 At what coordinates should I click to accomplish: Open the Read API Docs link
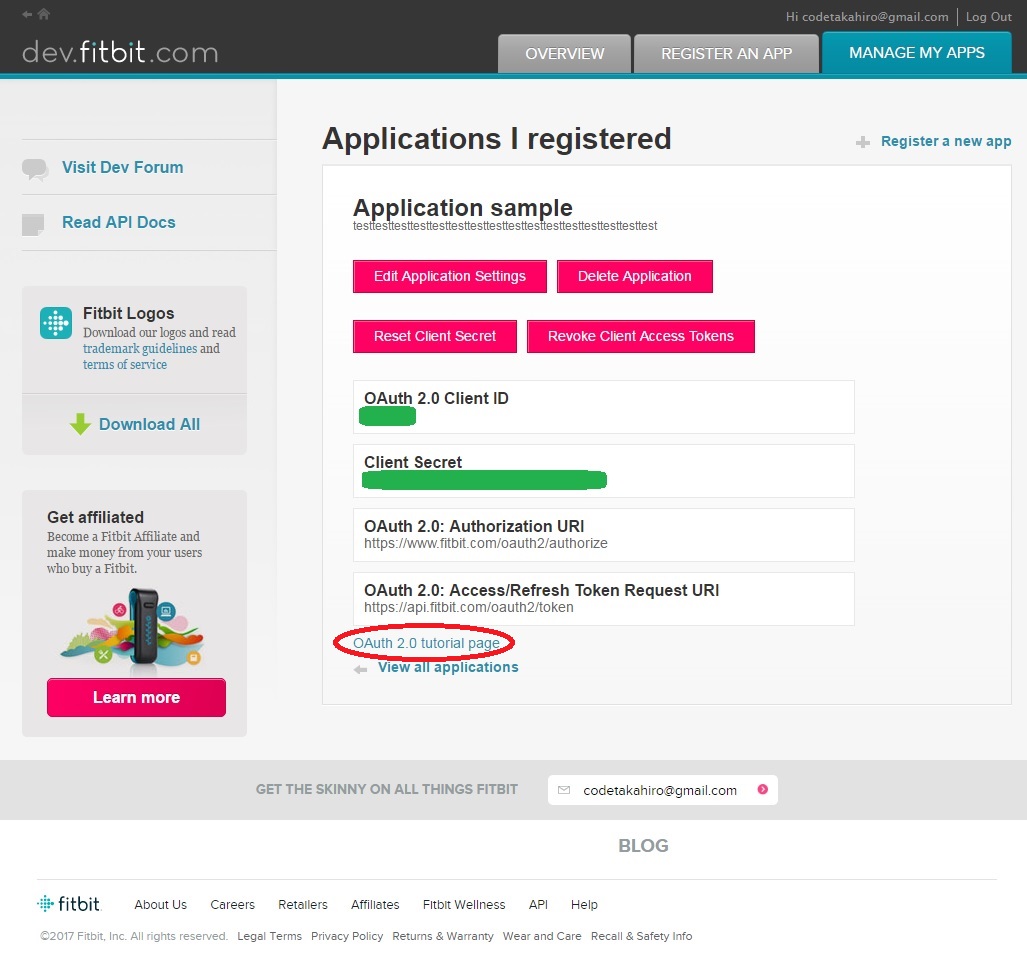(x=119, y=223)
